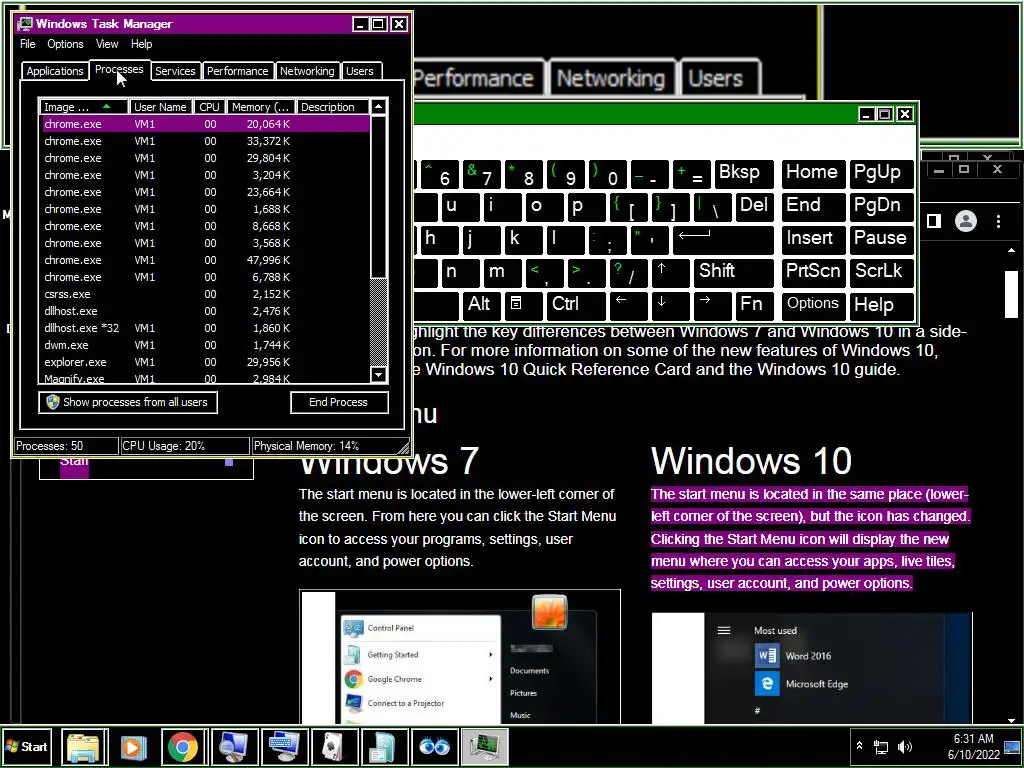This screenshot has width=1024, height=768.
Task: Open the View menu in Task Manager
Action: coord(107,44)
